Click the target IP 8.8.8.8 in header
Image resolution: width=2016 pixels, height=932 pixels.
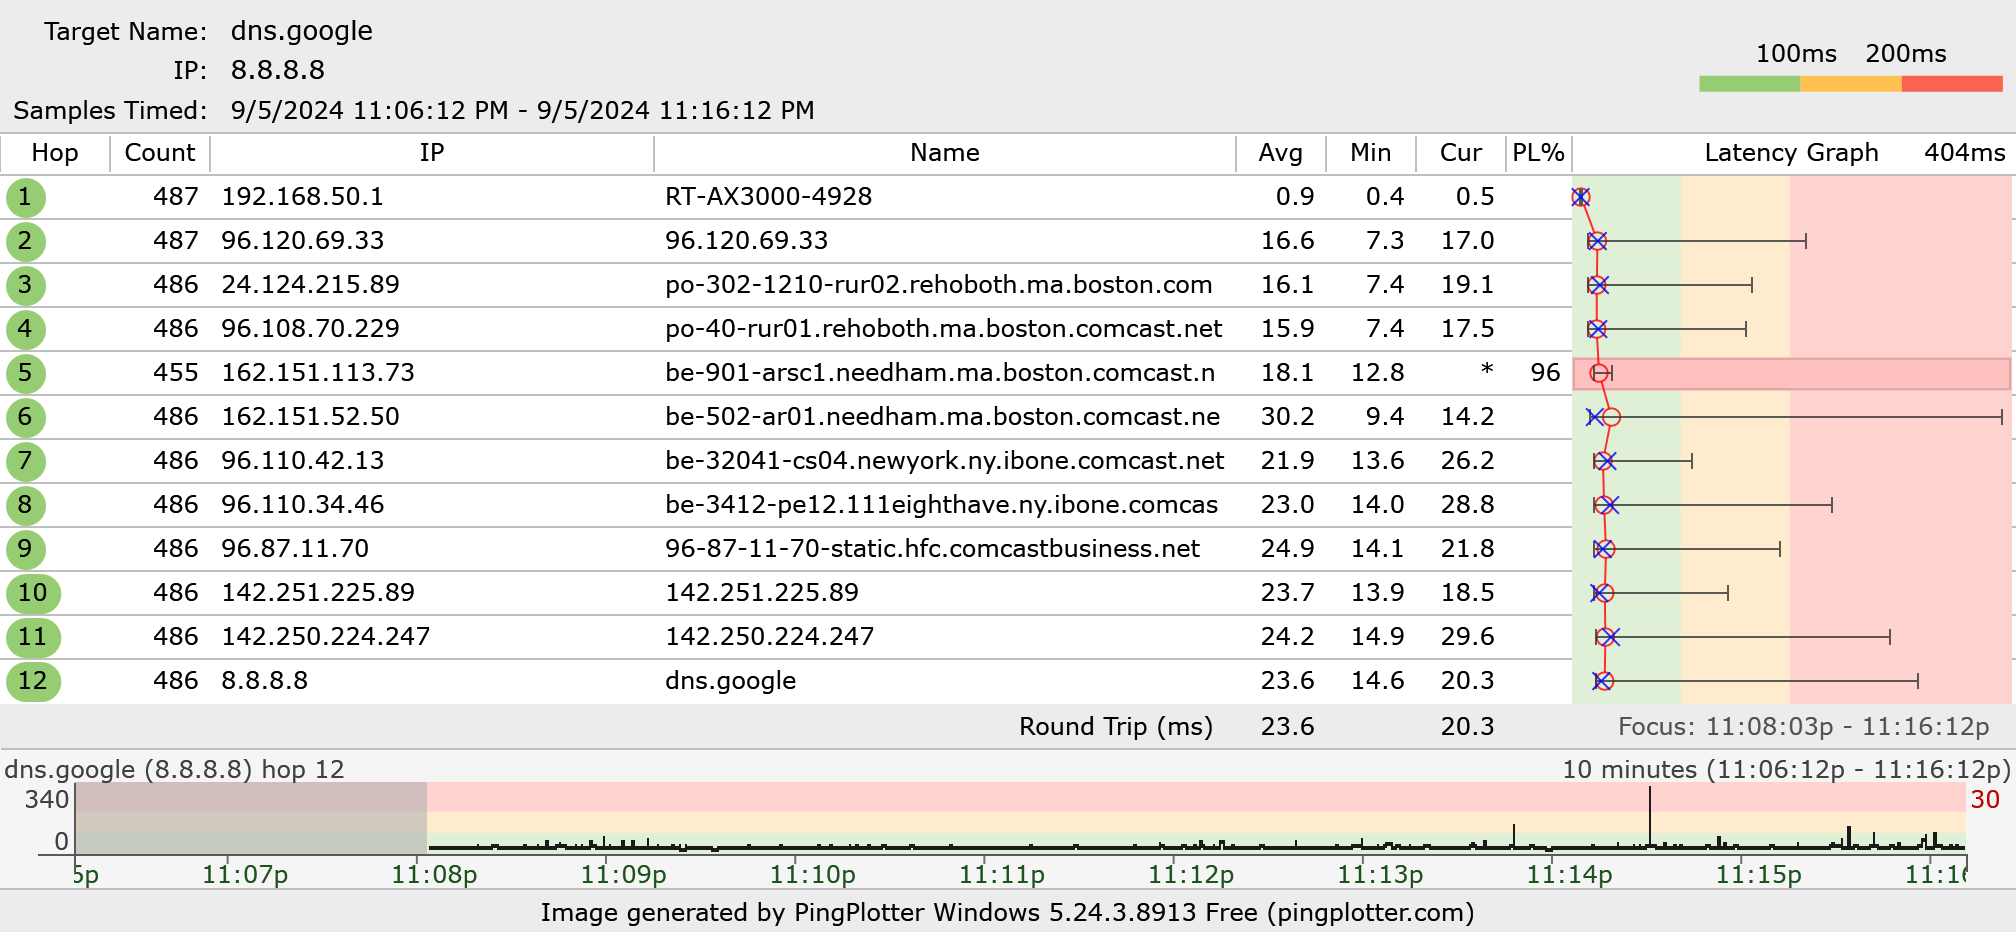click(278, 70)
